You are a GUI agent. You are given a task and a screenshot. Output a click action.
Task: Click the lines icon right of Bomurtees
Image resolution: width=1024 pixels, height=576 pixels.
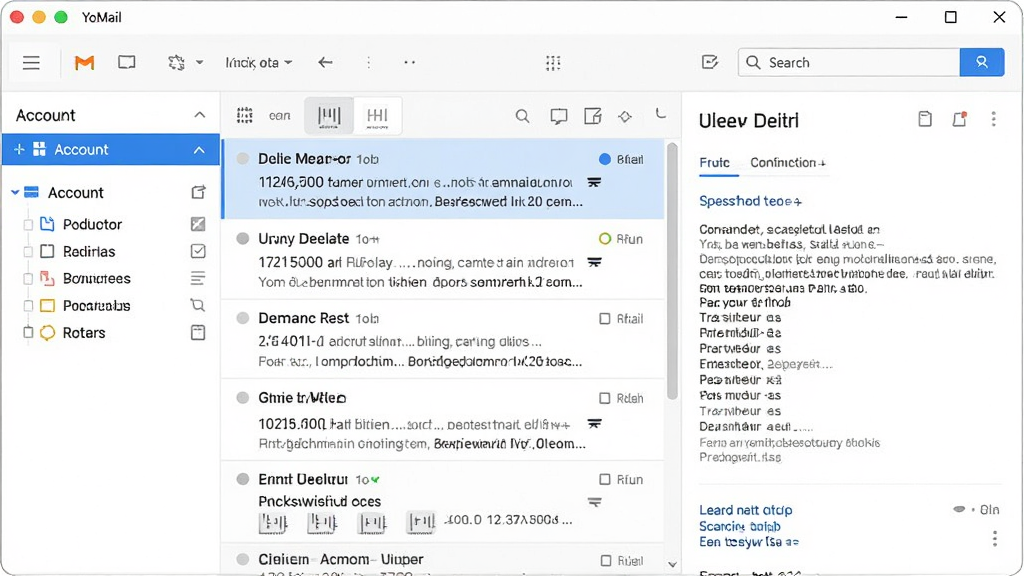coord(198,278)
